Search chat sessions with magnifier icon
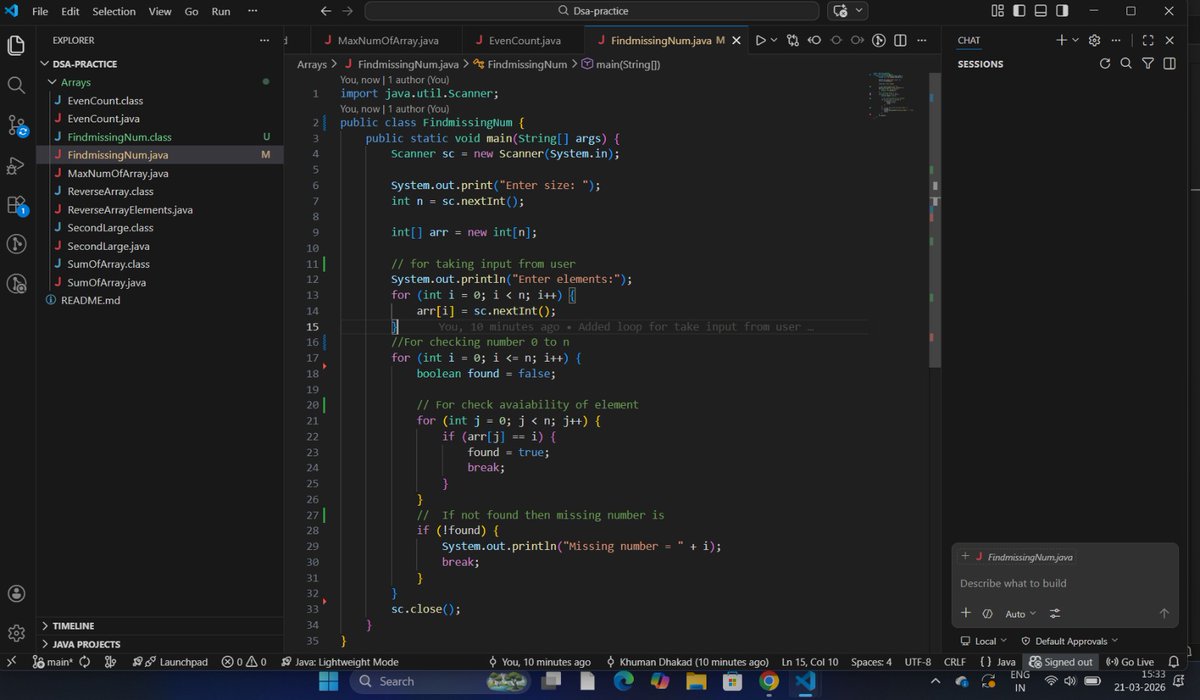Image resolution: width=1200 pixels, height=700 pixels. pyautogui.click(x=1126, y=64)
